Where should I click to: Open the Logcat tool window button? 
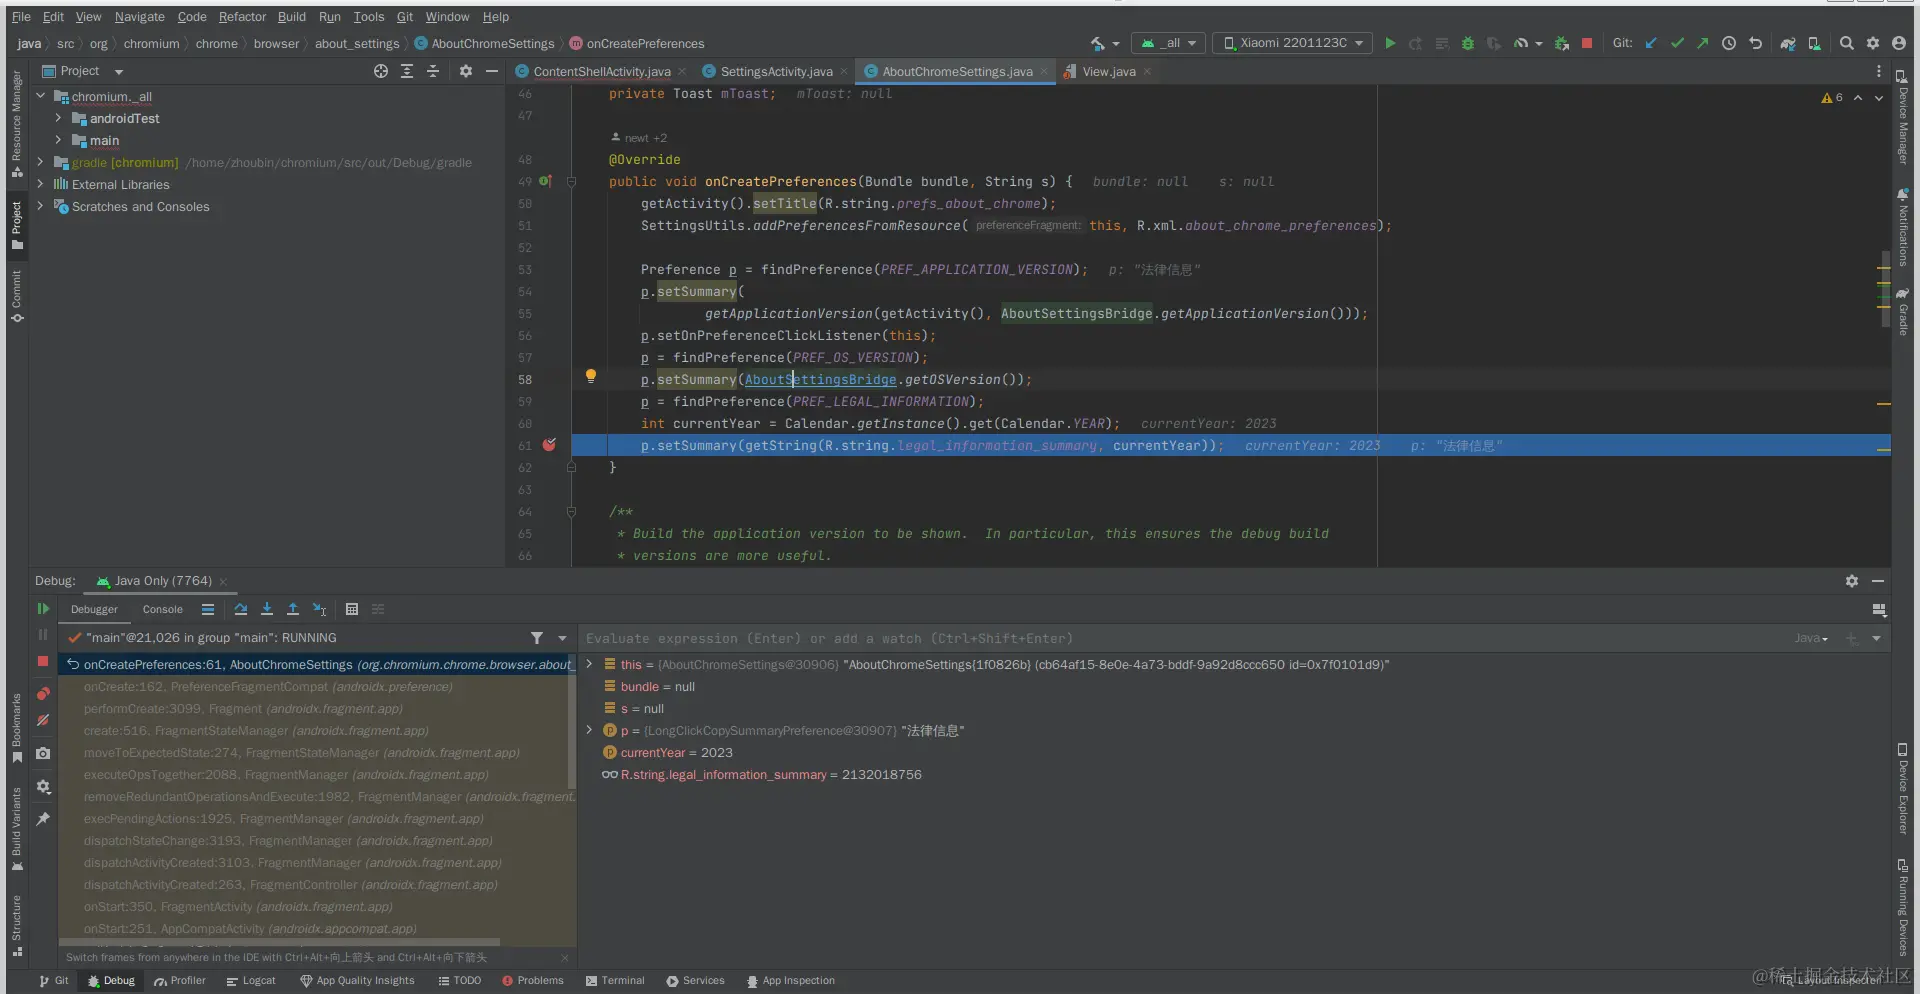click(x=251, y=981)
